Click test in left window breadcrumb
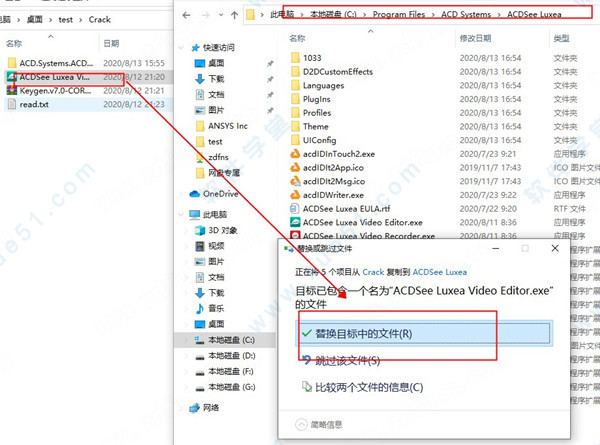Screen dimensions: 600x445 point(65,20)
